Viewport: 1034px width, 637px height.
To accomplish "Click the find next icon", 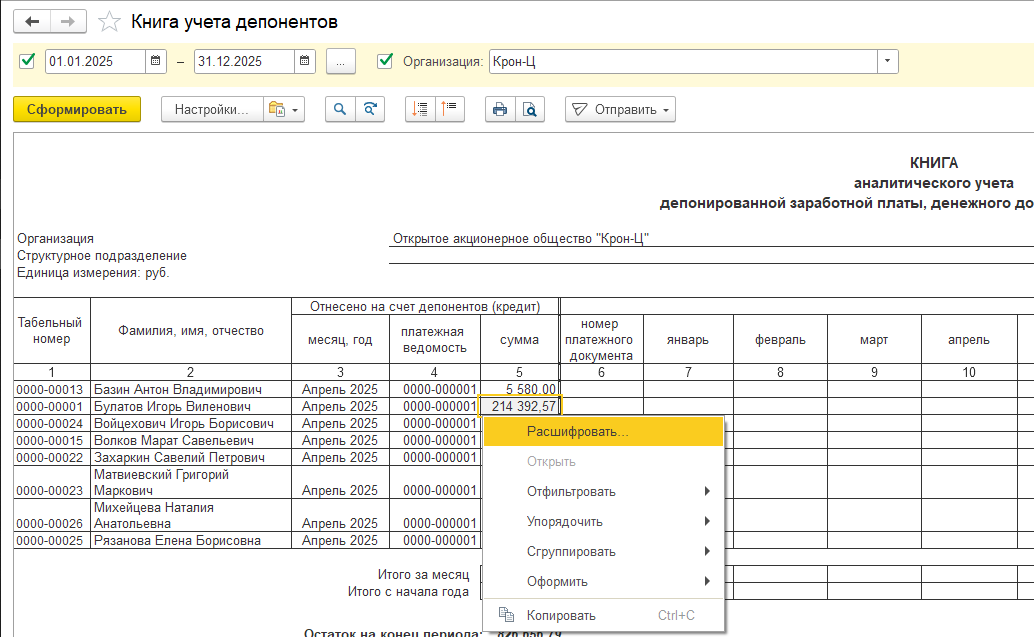I will click(370, 110).
